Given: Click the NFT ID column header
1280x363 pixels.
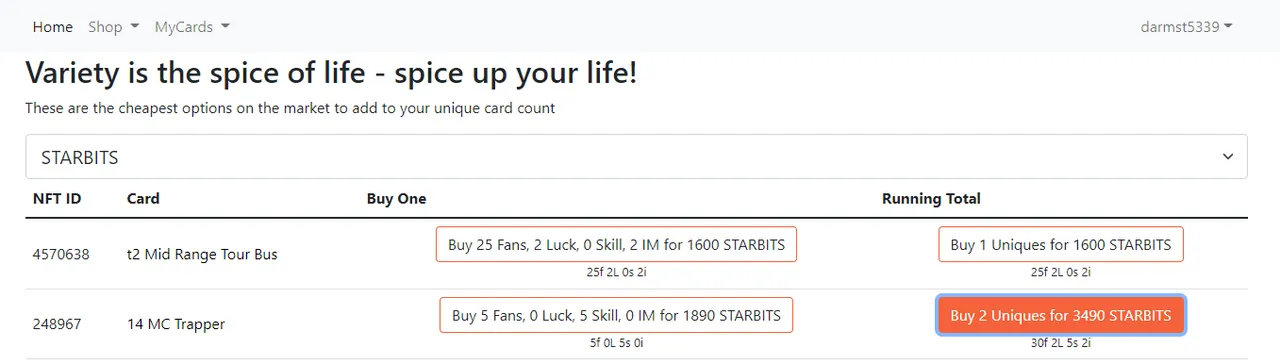Looking at the screenshot, I should [x=57, y=198].
